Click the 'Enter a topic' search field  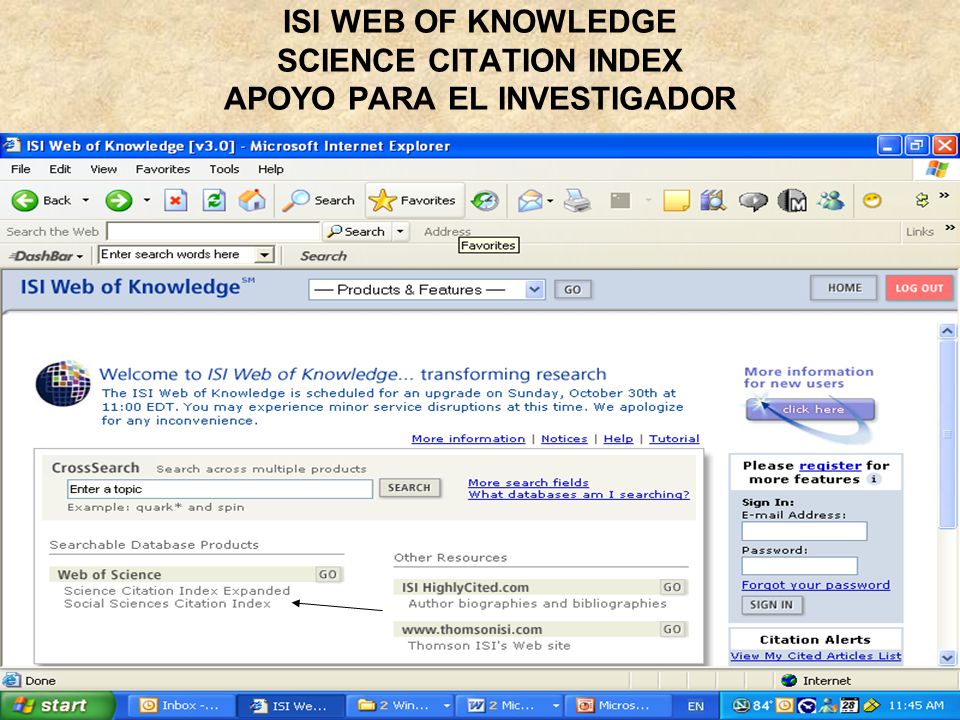[x=220, y=489]
